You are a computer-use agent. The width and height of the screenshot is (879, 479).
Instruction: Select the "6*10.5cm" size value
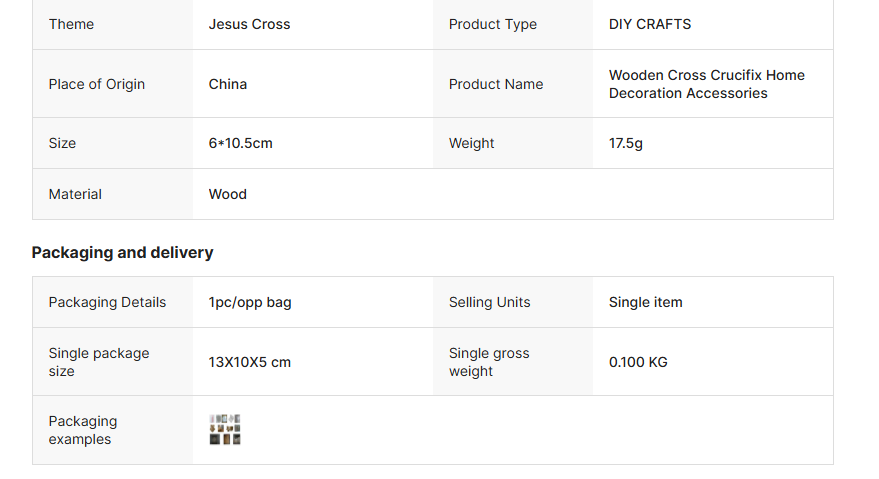pos(240,143)
